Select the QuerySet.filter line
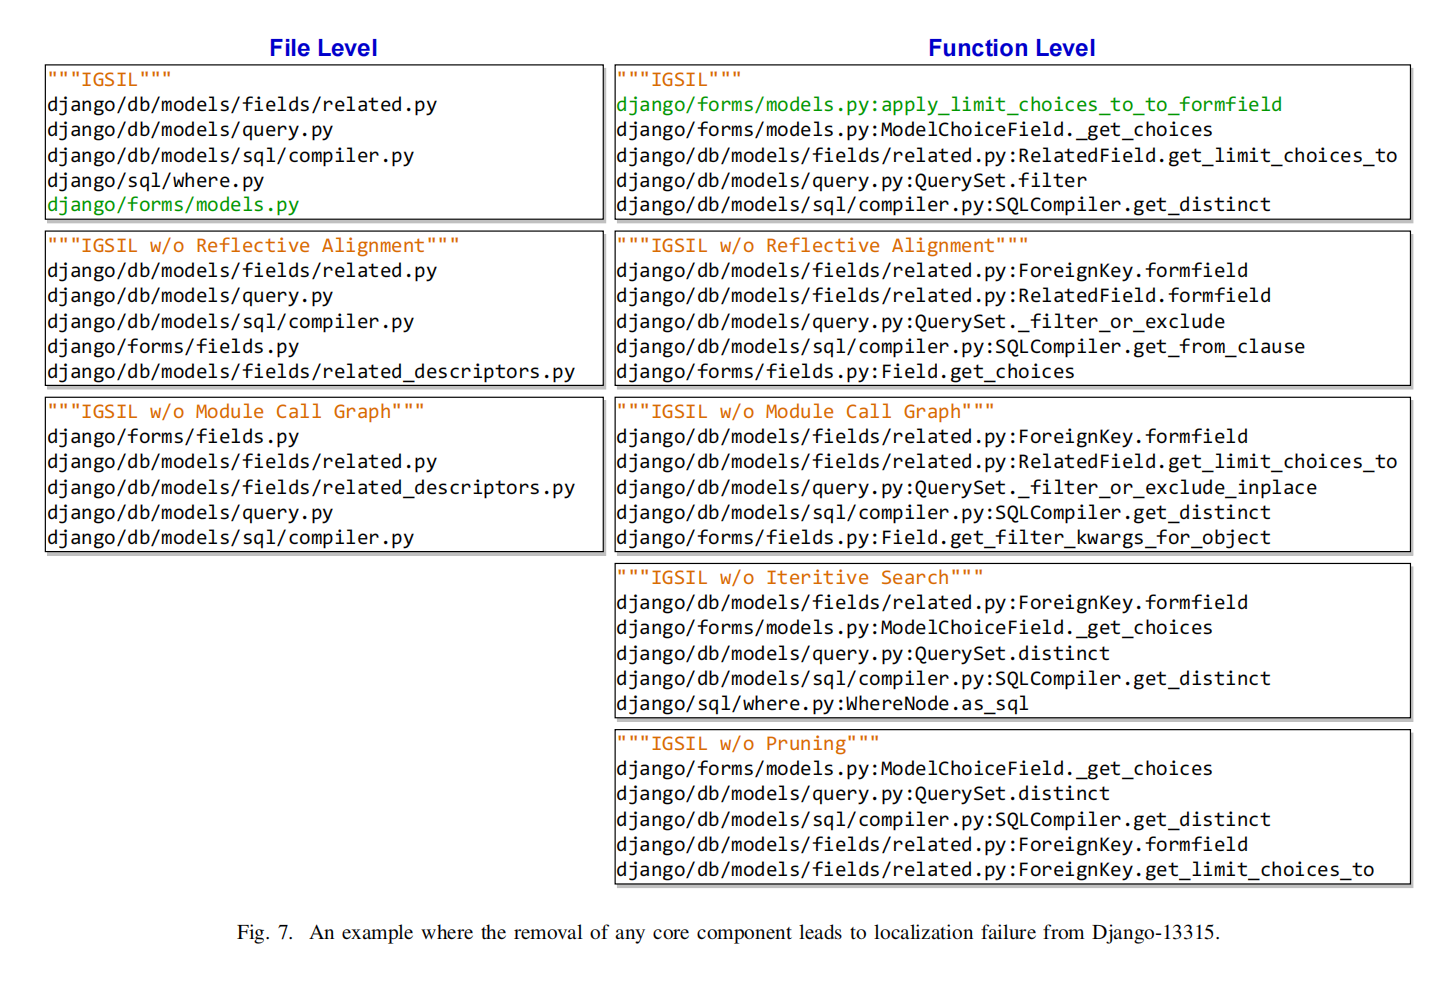The image size is (1456, 989). [852, 181]
